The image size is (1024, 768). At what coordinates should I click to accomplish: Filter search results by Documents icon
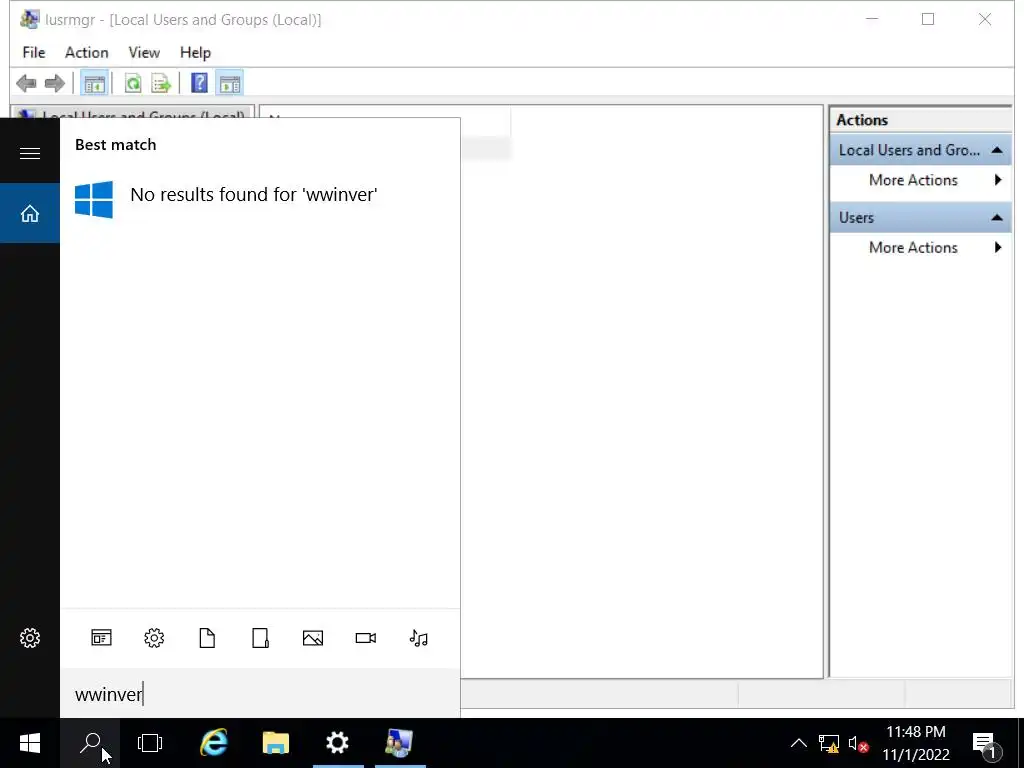pos(207,638)
